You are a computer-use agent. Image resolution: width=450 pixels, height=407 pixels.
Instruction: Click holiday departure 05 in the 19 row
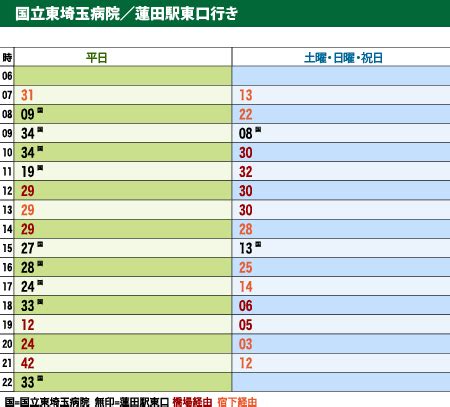pos(246,325)
